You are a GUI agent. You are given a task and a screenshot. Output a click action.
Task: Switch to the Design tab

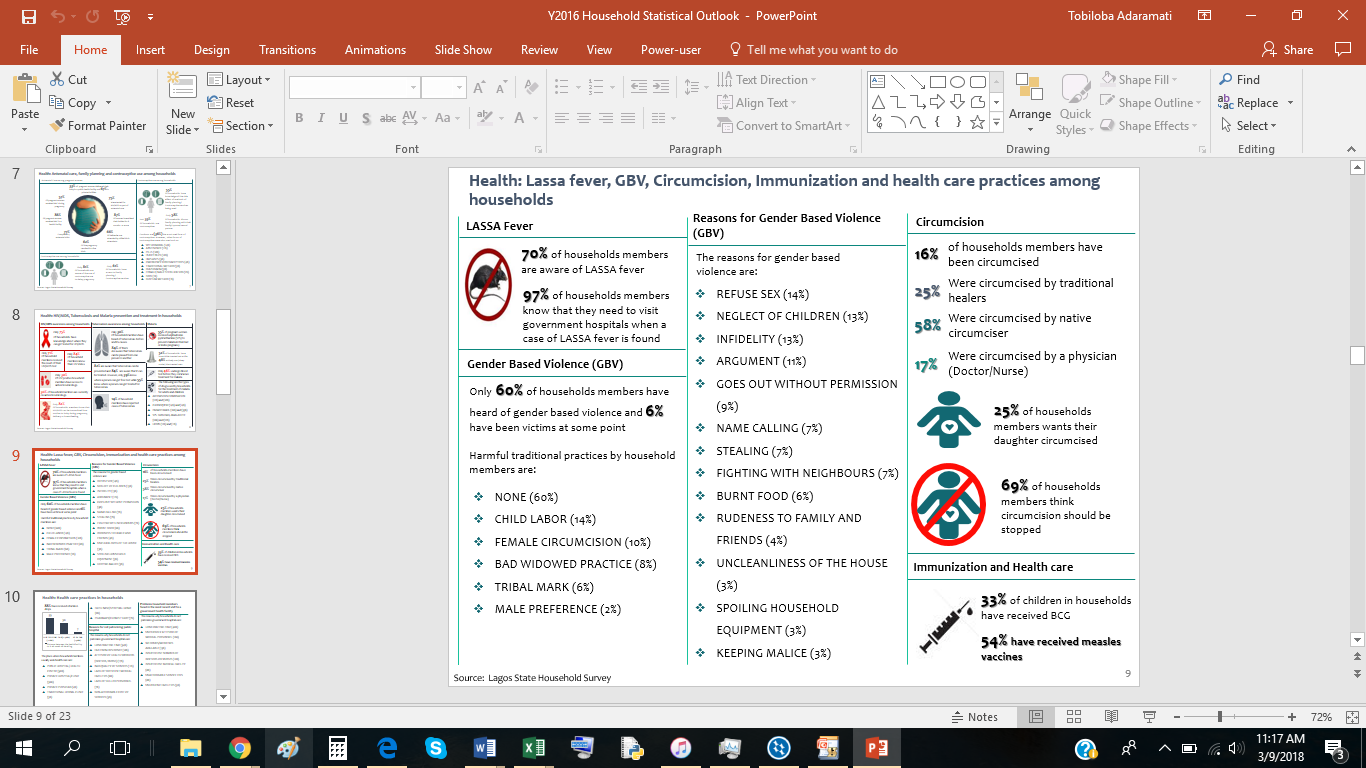point(212,50)
